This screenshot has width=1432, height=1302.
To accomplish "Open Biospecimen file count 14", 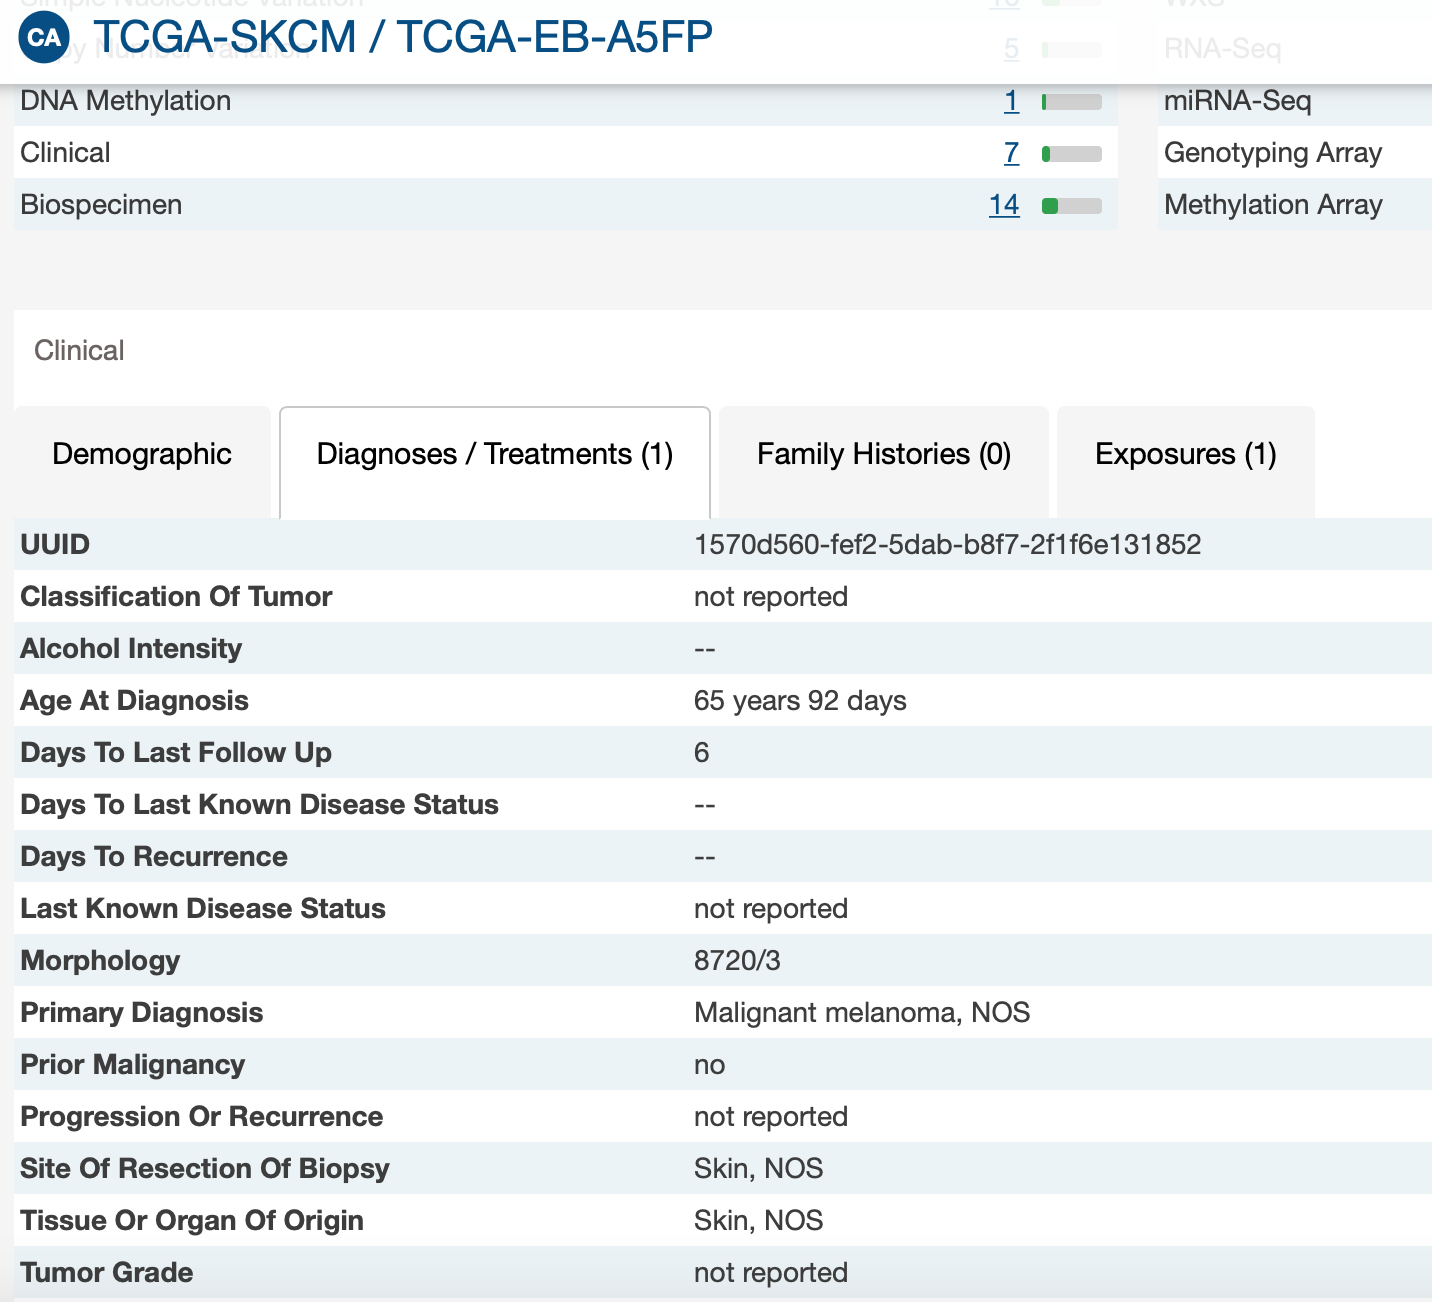I will pyautogui.click(x=1004, y=205).
